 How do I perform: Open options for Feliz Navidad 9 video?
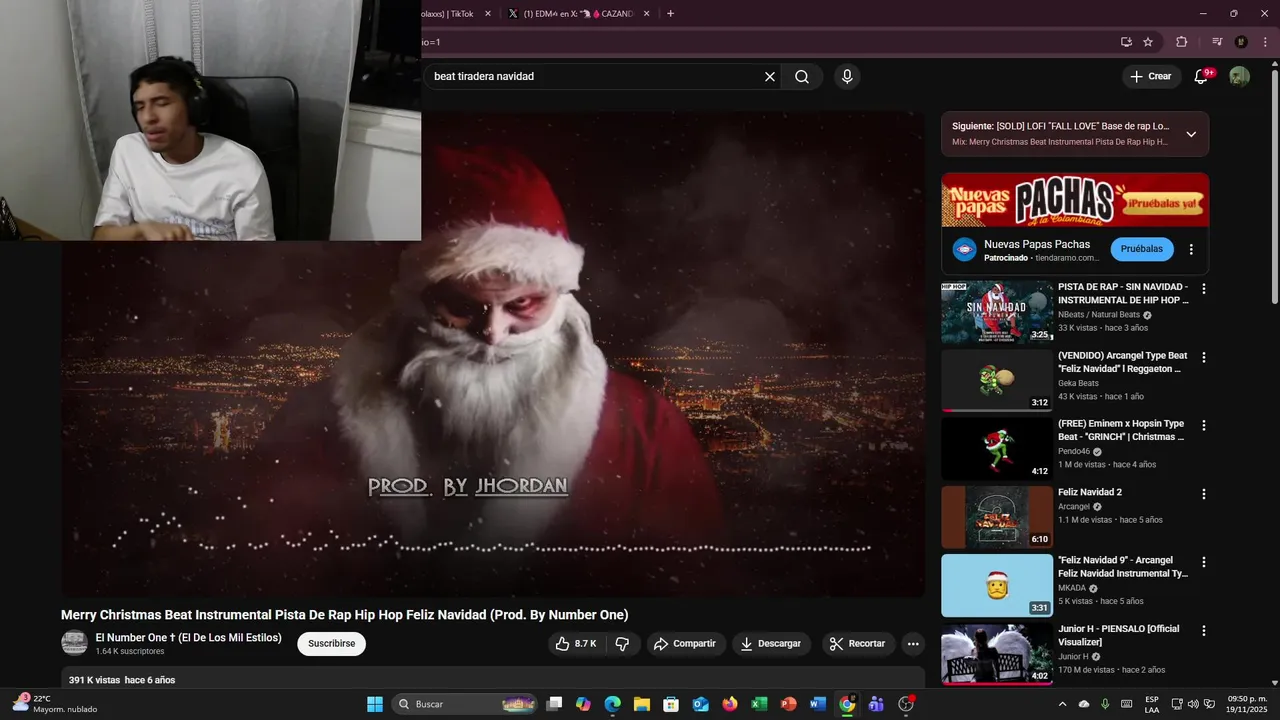point(1204,562)
